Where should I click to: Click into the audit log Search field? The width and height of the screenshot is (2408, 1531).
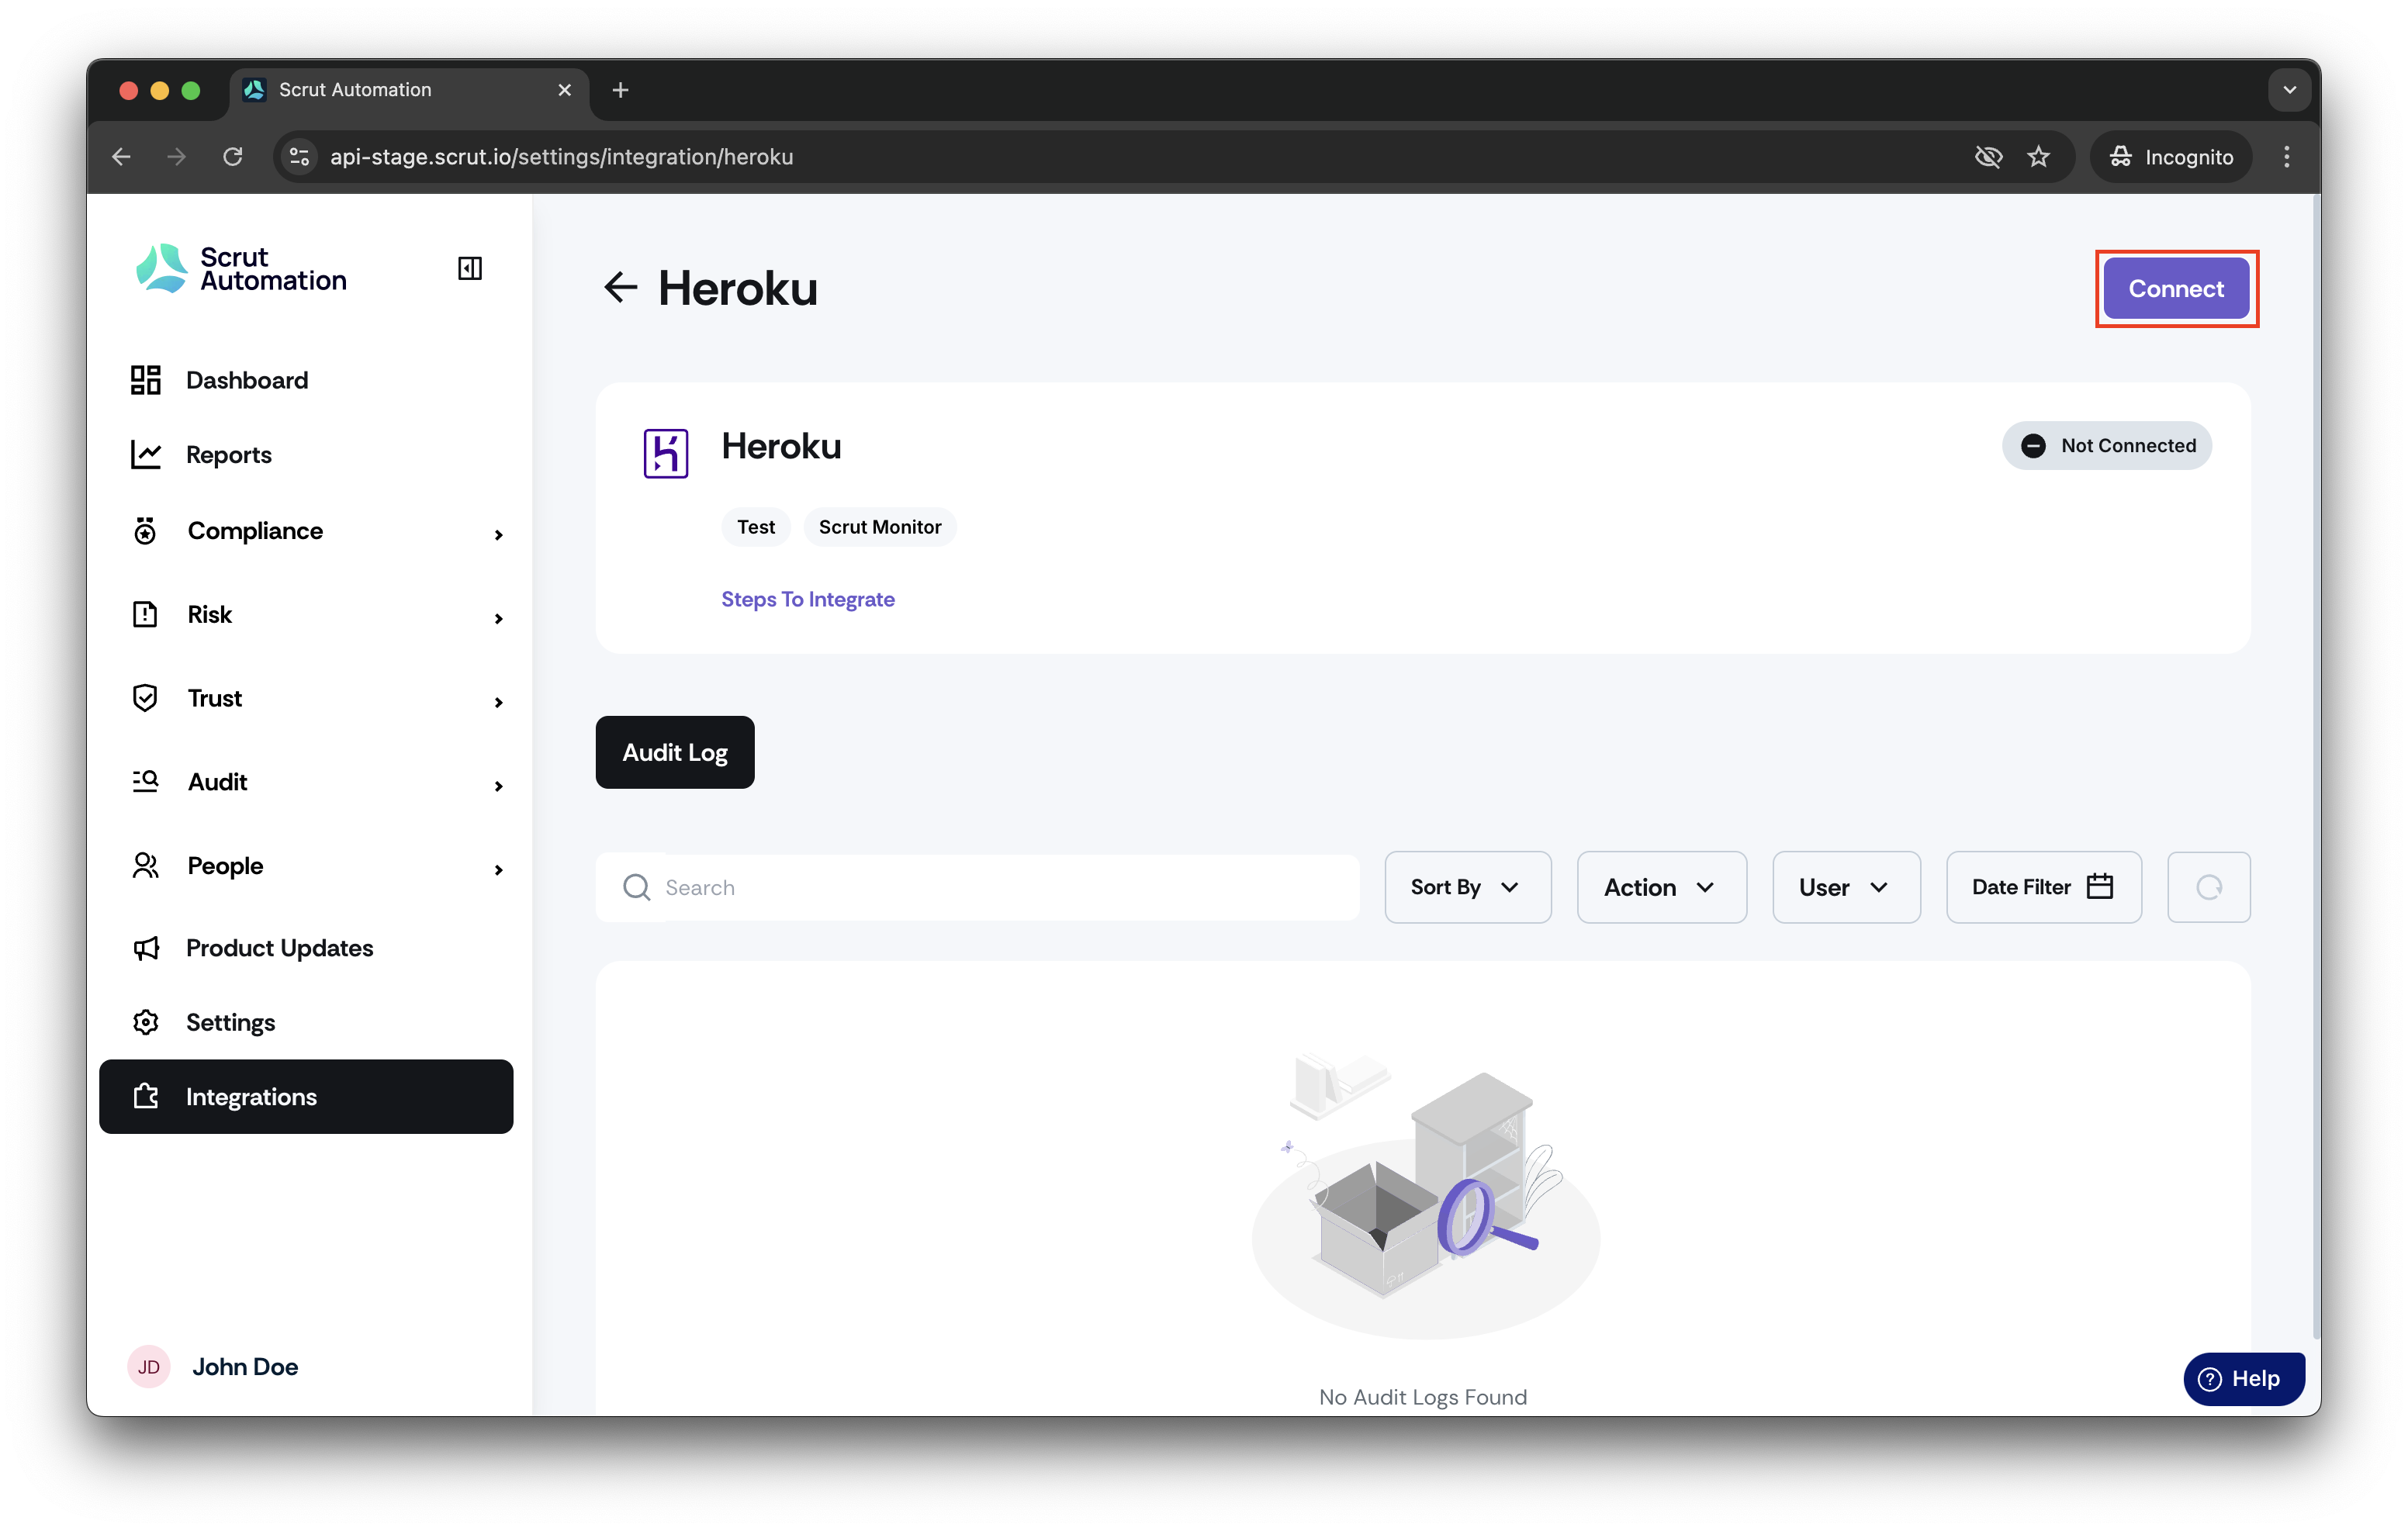(977, 887)
